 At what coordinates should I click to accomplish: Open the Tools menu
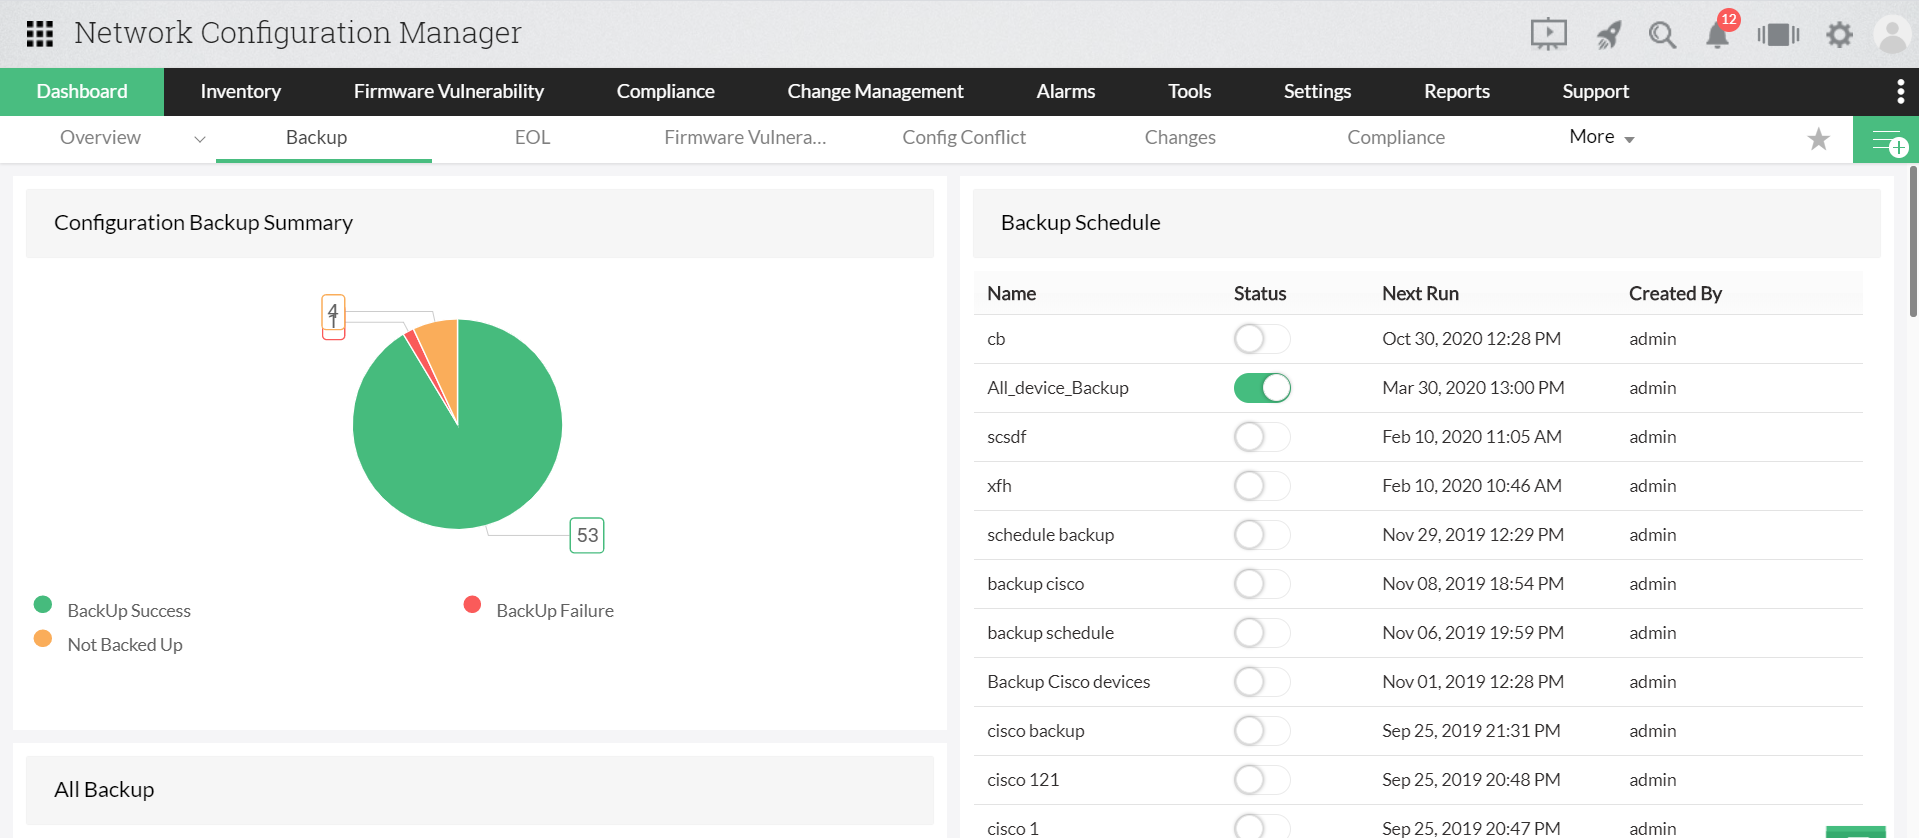pyautogui.click(x=1189, y=92)
